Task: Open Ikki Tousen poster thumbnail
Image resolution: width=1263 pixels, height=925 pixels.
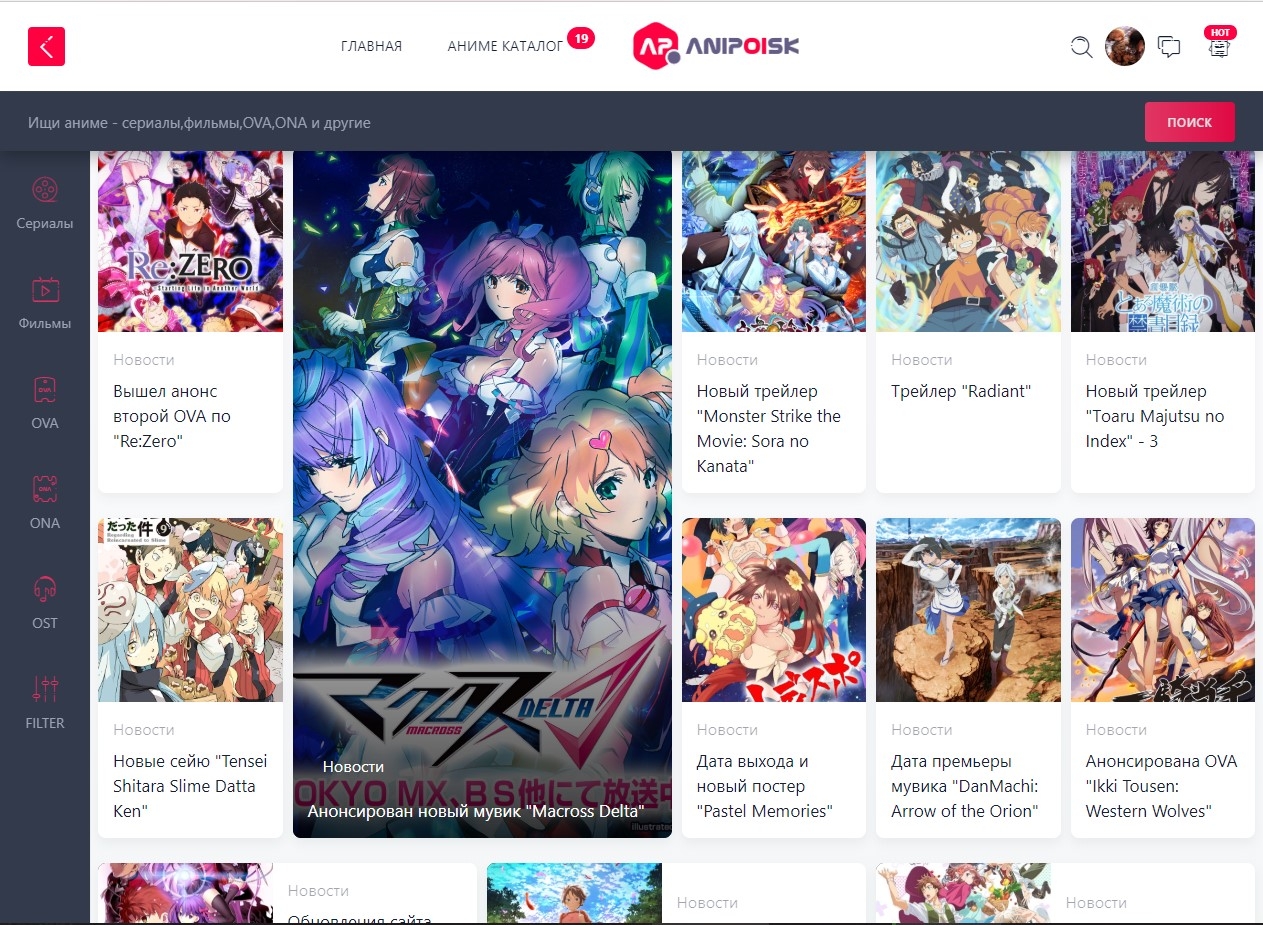Action: (x=1162, y=610)
